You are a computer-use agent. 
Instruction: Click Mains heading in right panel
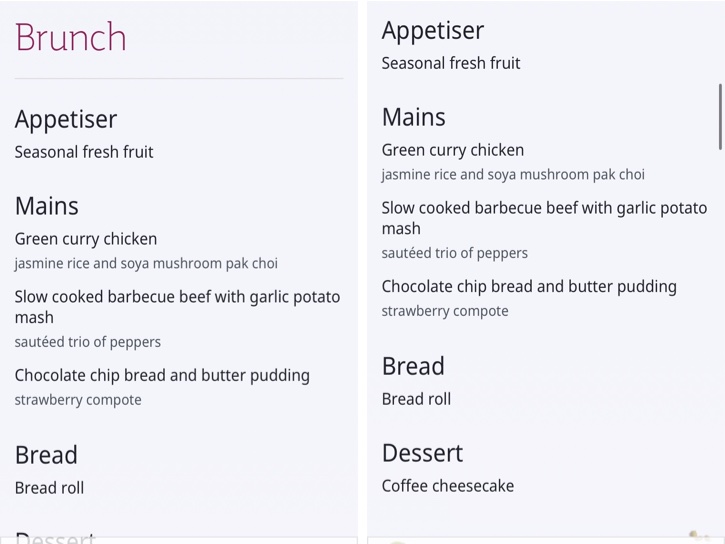413,117
